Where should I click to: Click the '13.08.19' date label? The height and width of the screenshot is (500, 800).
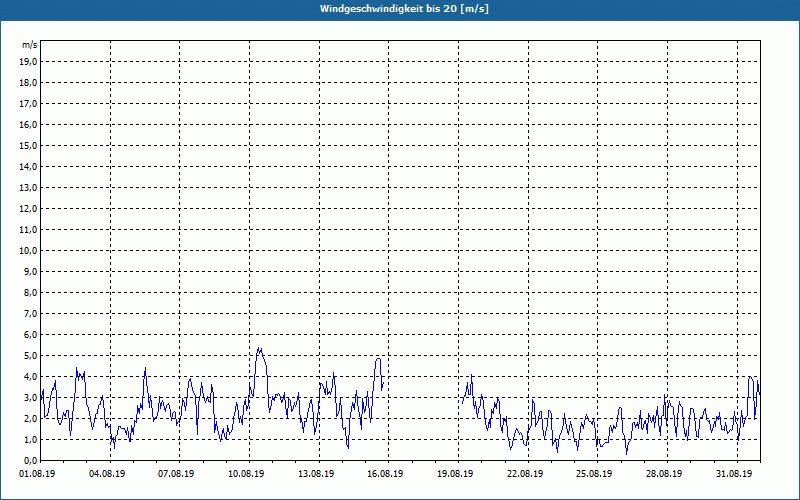click(x=316, y=473)
